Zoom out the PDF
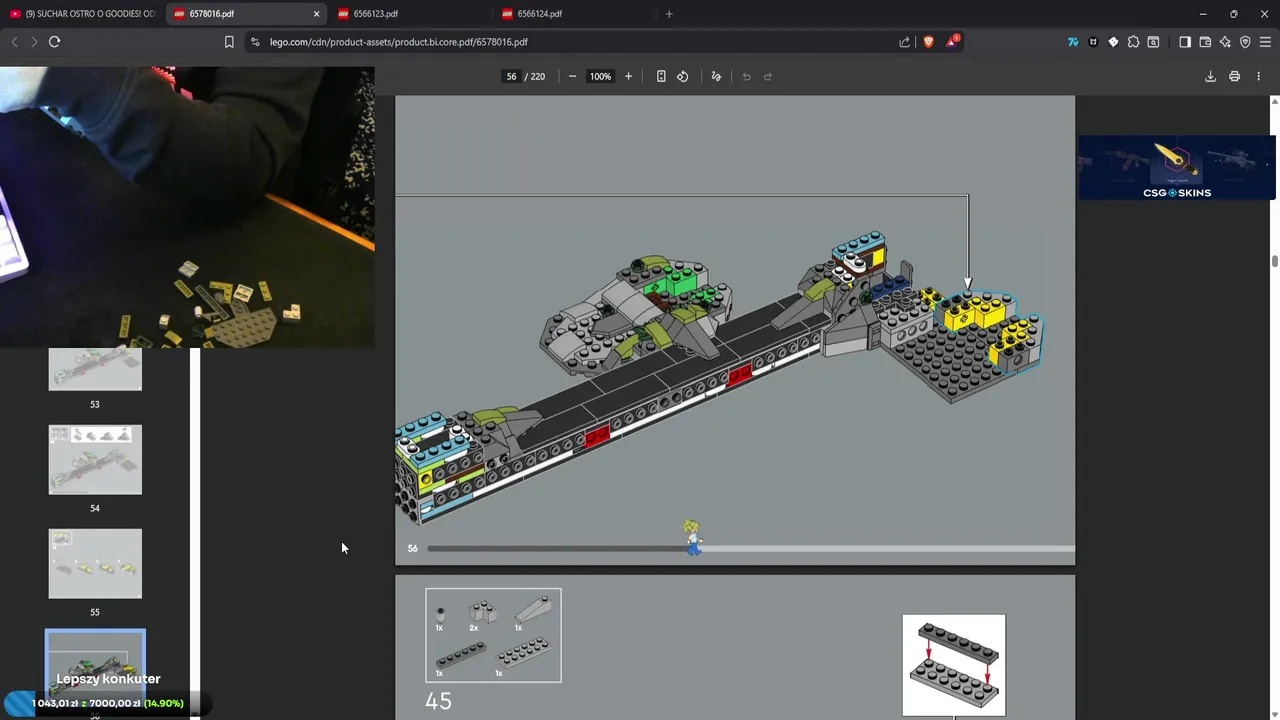Image resolution: width=1280 pixels, height=720 pixels. tap(572, 76)
